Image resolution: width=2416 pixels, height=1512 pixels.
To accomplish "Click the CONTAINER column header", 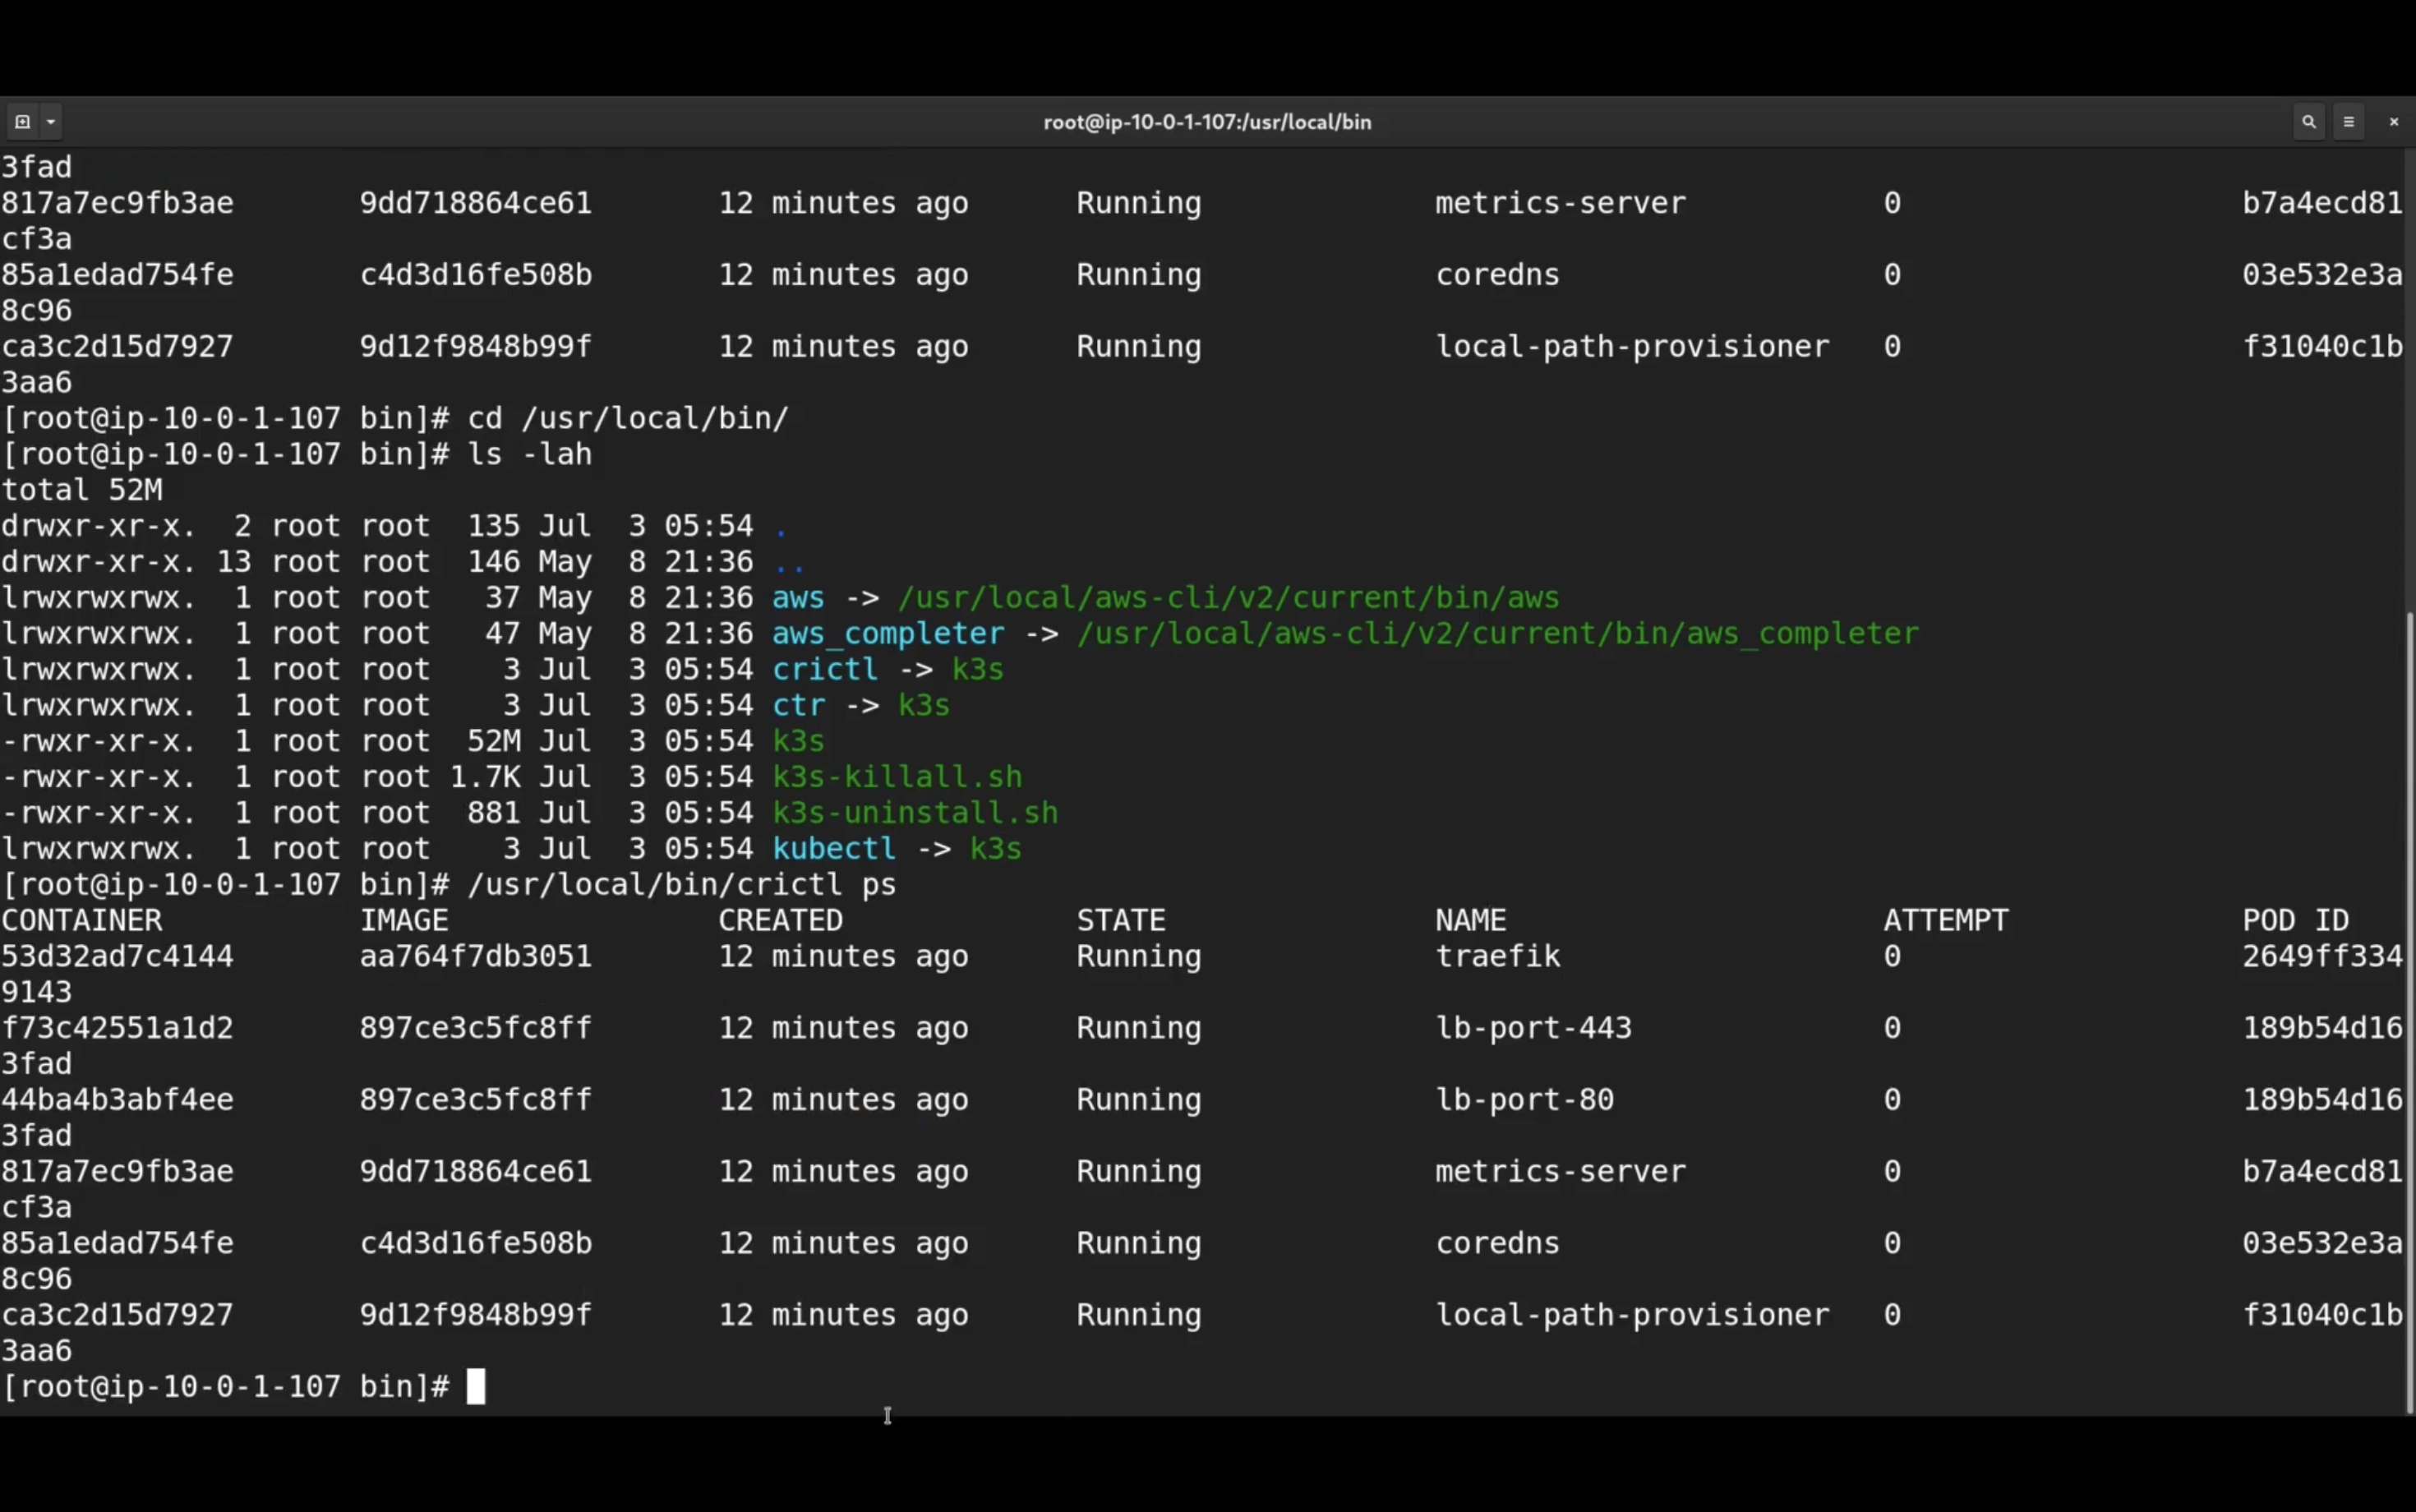I will pyautogui.click(x=82, y=921).
